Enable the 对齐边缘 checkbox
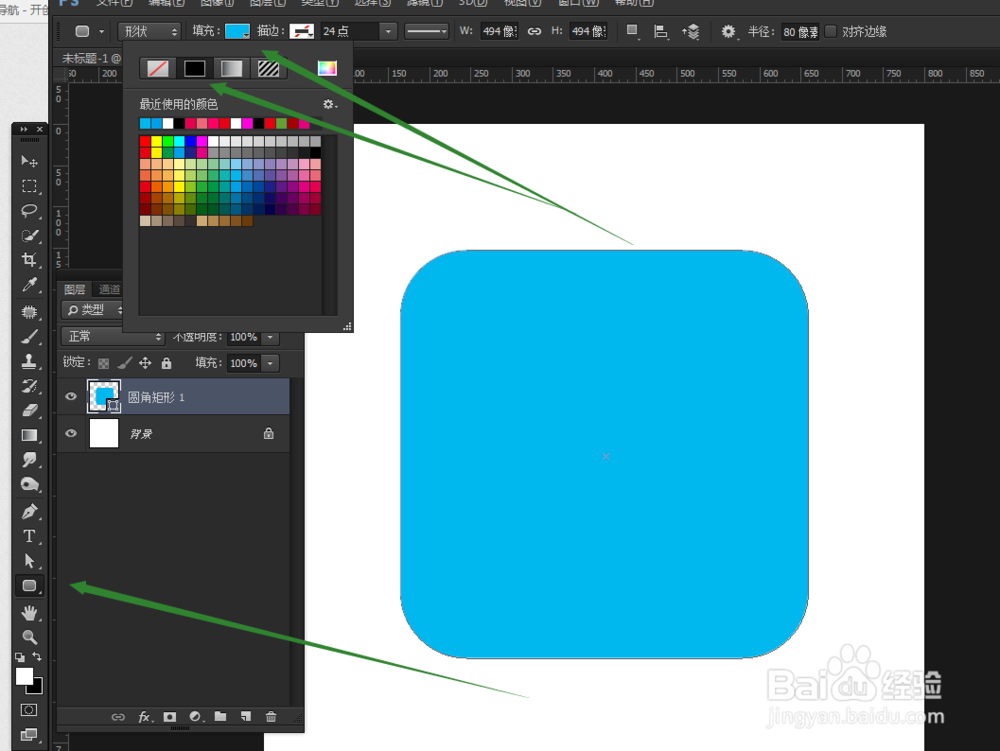The image size is (1000, 751). (x=831, y=31)
